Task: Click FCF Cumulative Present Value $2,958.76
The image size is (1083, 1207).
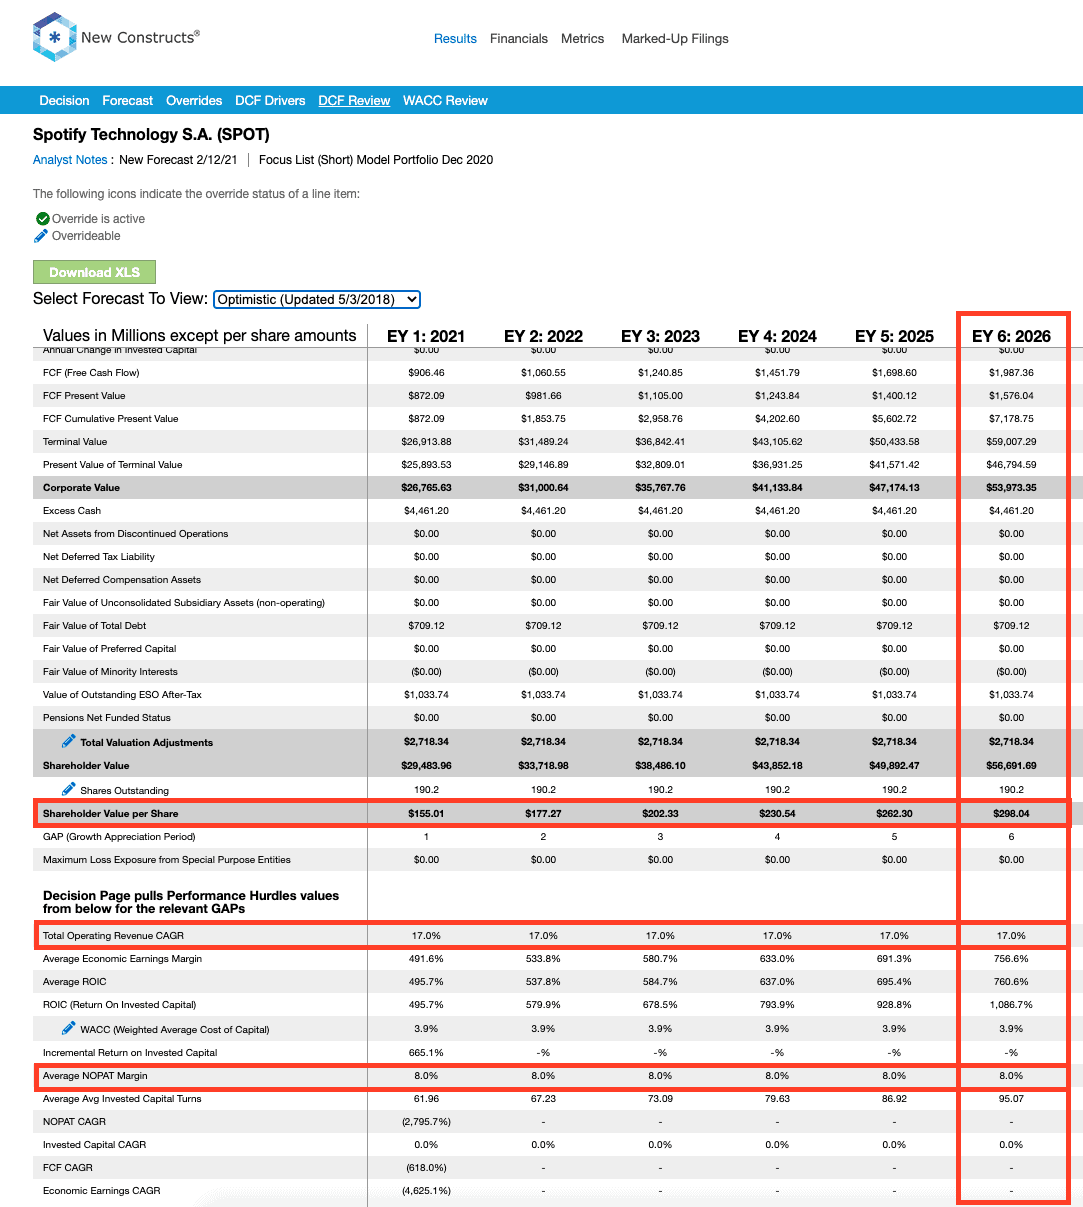Action: coord(660,419)
